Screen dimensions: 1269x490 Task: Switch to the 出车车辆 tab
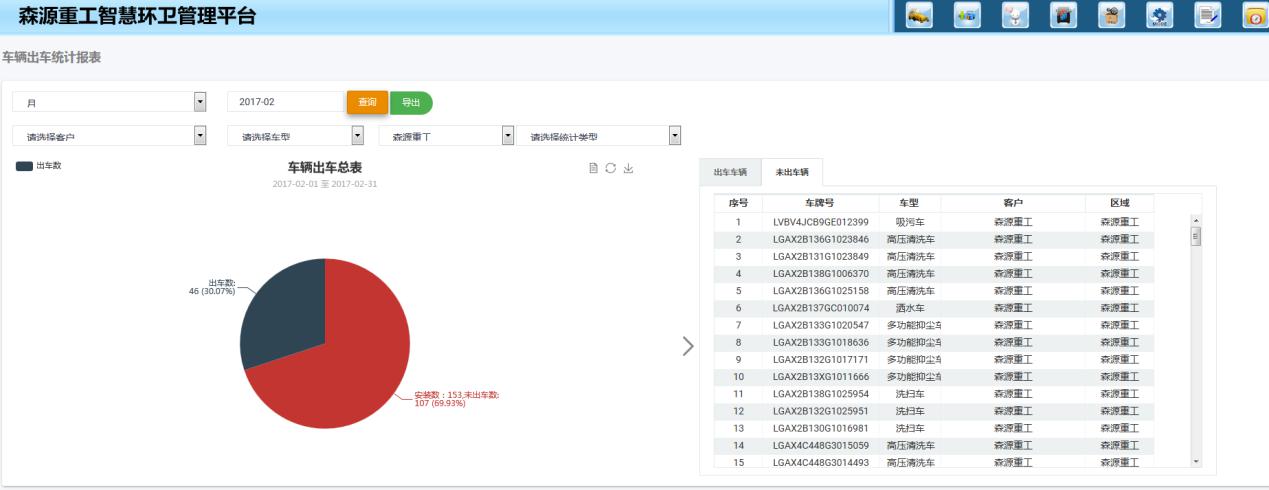coord(730,173)
